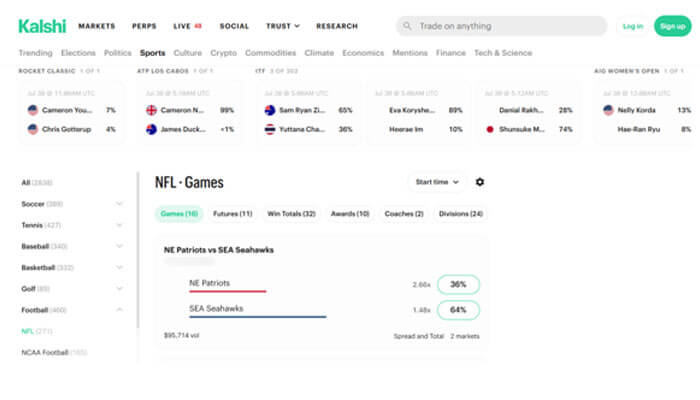Select the Awards (10) filter chip
This screenshot has height=400, width=700.
coord(350,214)
